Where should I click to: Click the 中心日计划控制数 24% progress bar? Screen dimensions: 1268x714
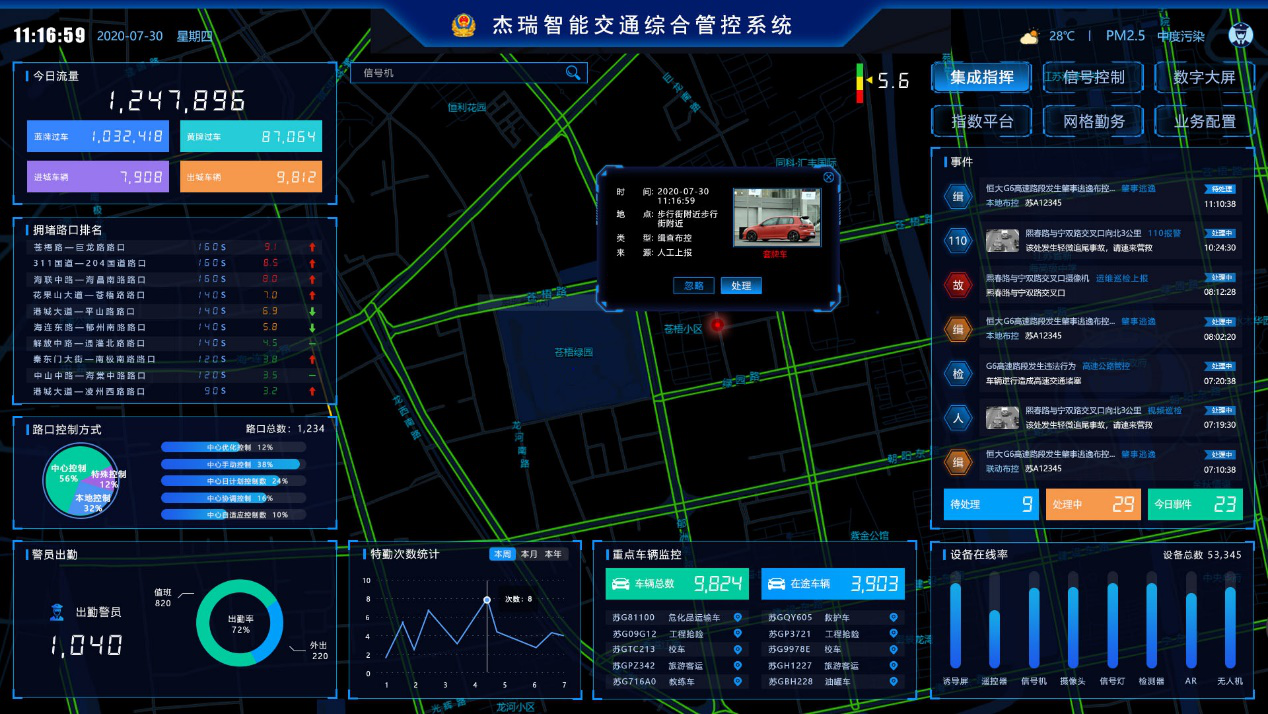pos(235,481)
